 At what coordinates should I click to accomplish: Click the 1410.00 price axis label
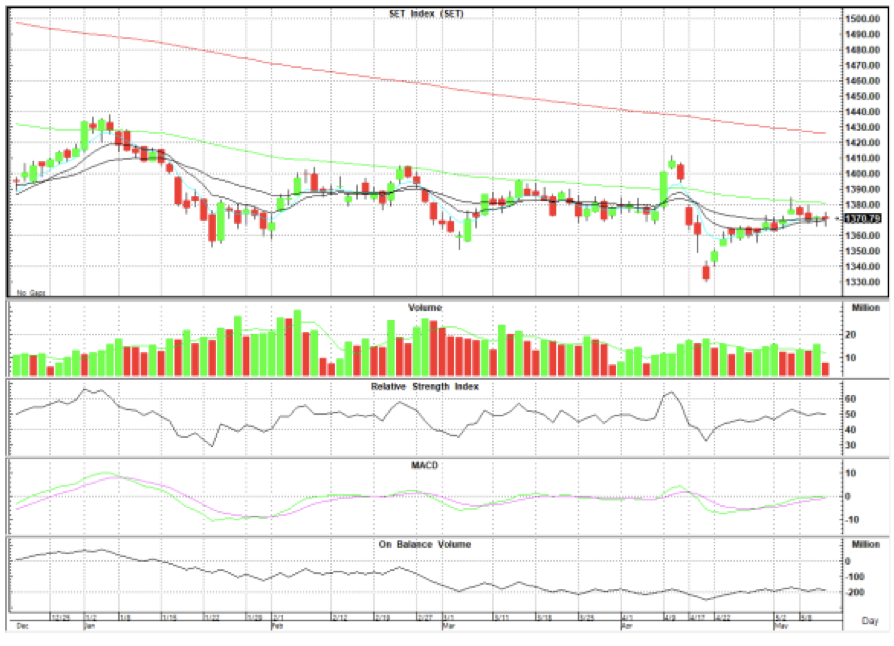[x=863, y=159]
